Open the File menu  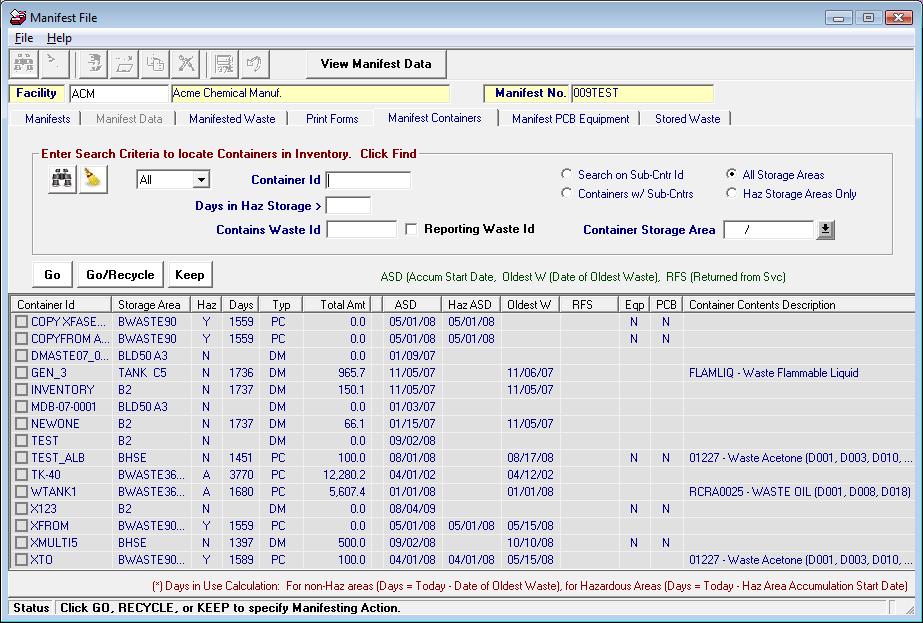pos(24,38)
